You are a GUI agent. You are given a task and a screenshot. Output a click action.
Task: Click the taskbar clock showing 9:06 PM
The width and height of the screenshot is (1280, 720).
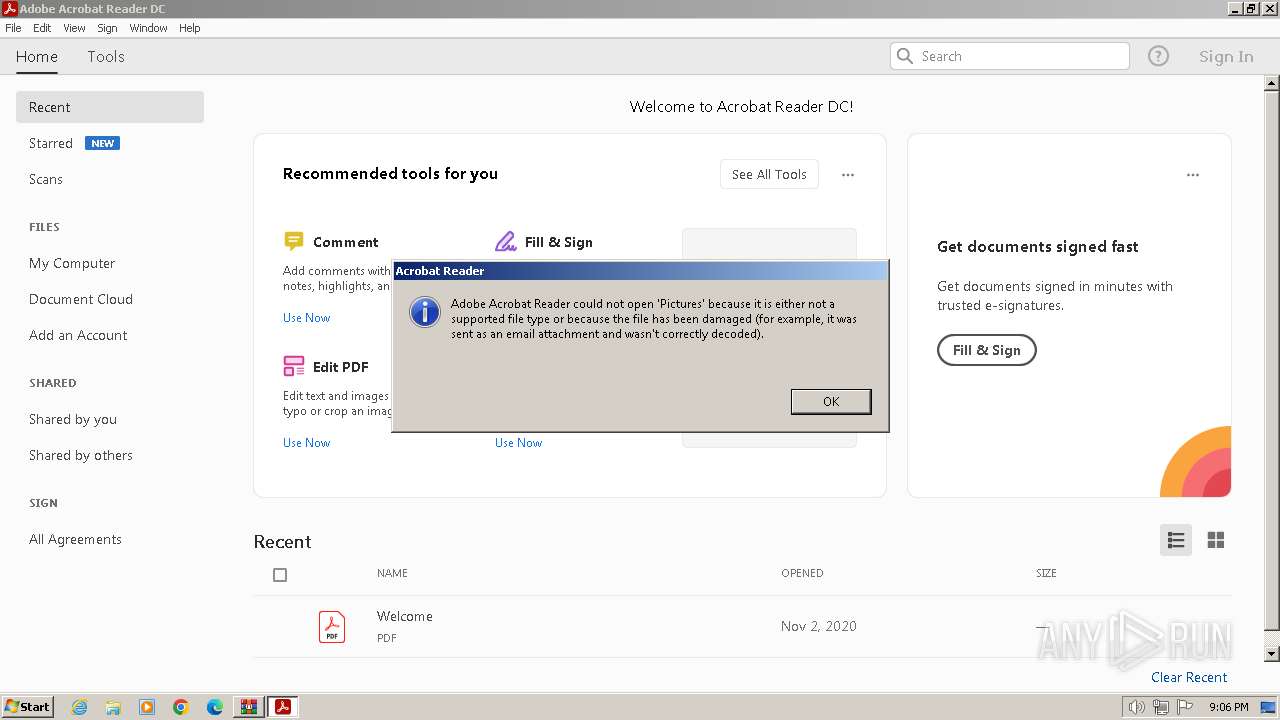1229,707
